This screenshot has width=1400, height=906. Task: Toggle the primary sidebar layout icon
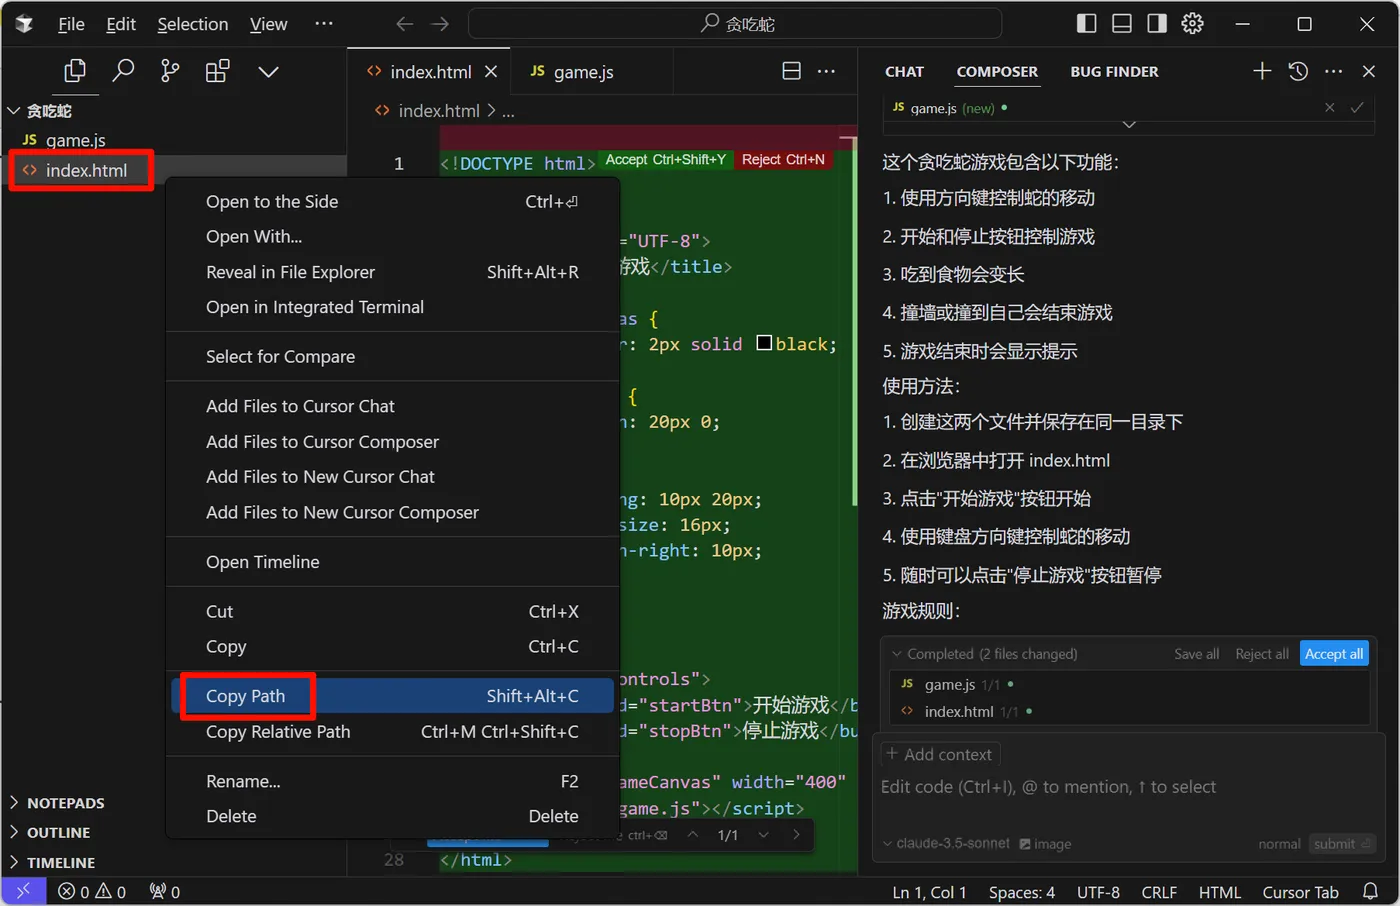coord(1087,23)
